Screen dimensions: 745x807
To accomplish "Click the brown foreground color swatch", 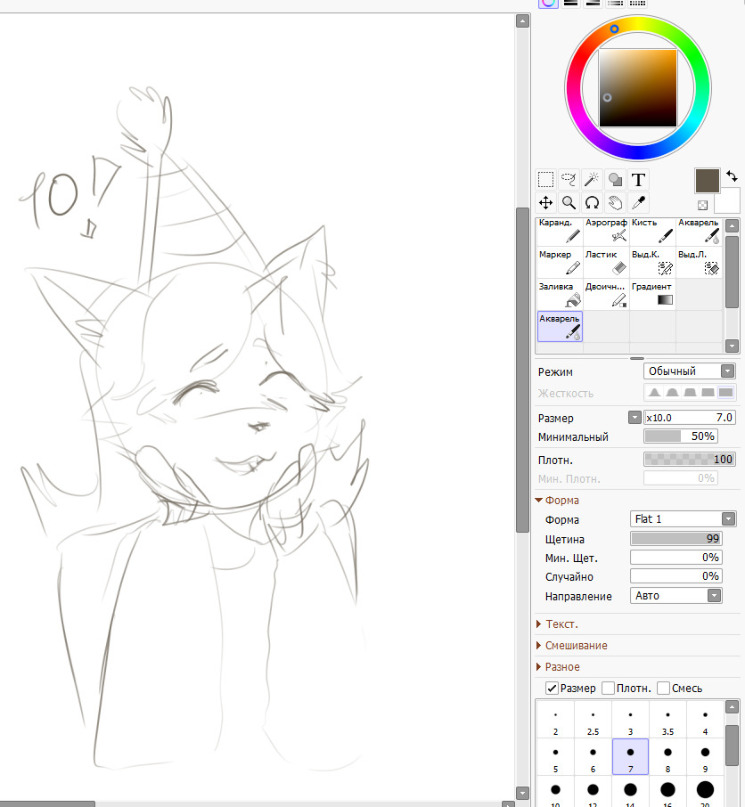I will [707, 181].
